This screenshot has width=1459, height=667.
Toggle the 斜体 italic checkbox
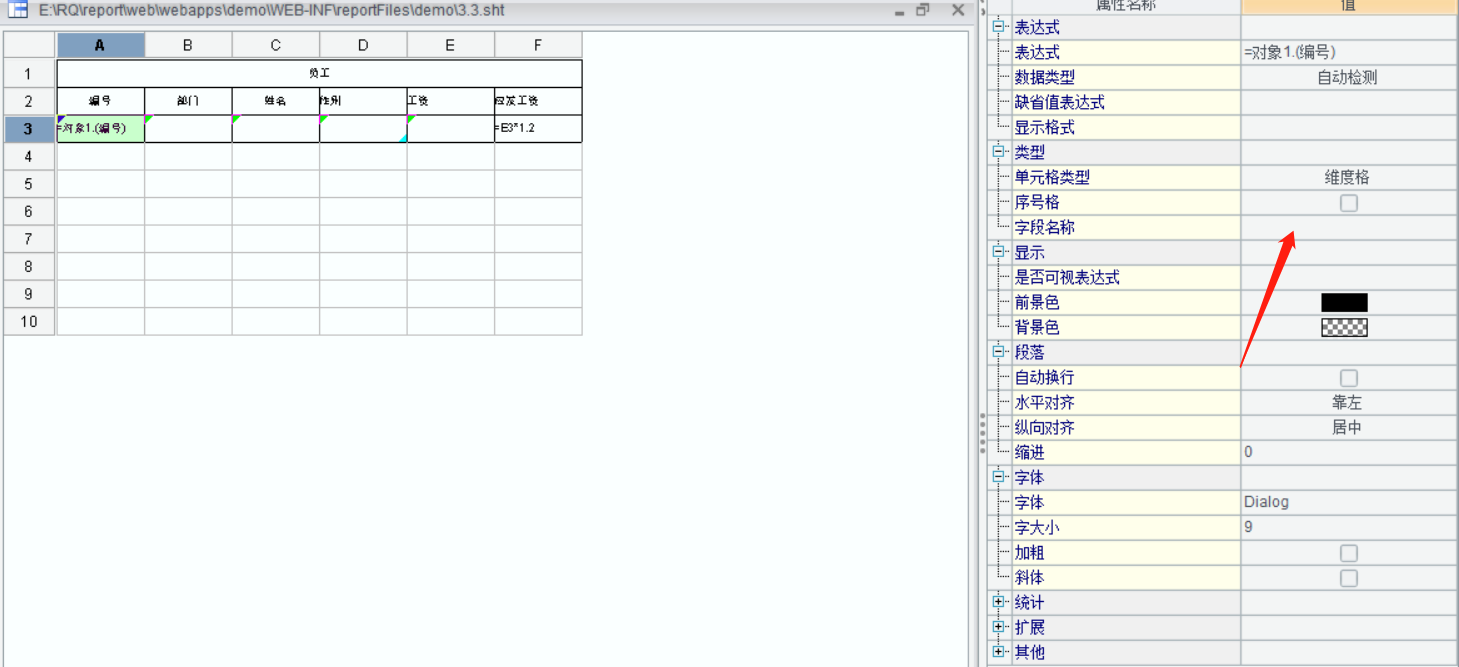(1349, 578)
